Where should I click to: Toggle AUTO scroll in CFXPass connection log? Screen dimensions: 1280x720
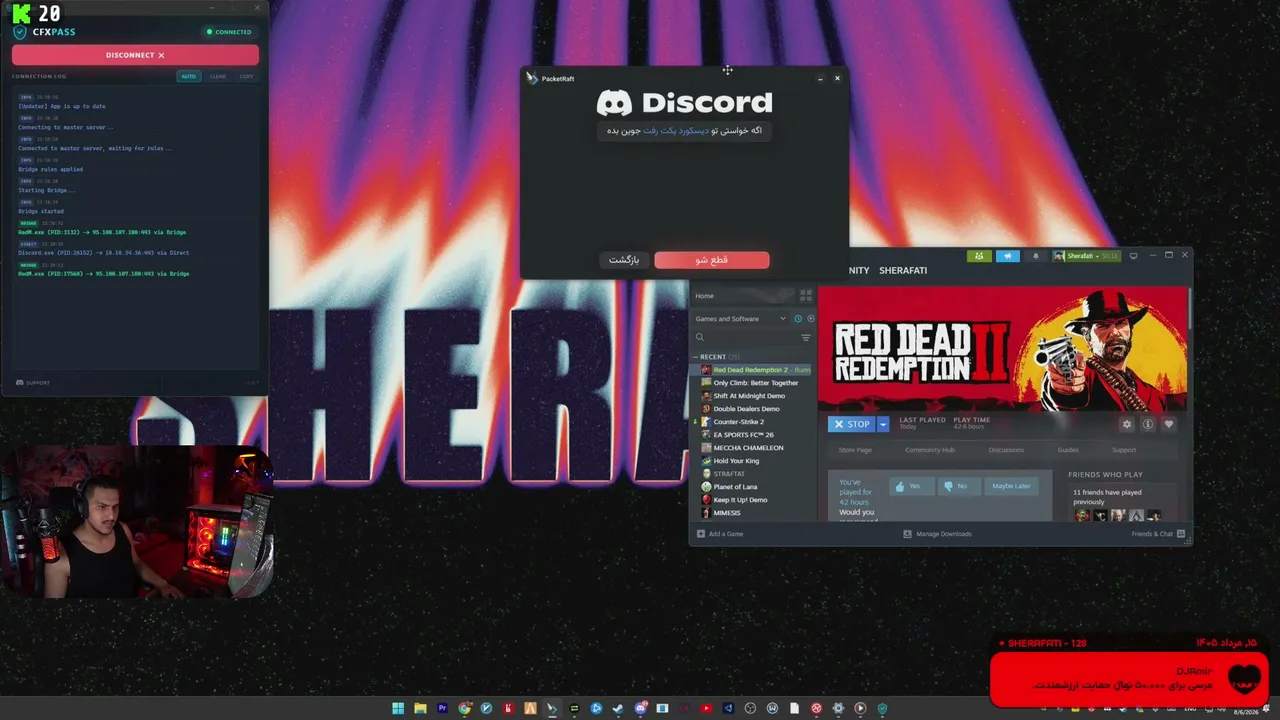point(188,76)
